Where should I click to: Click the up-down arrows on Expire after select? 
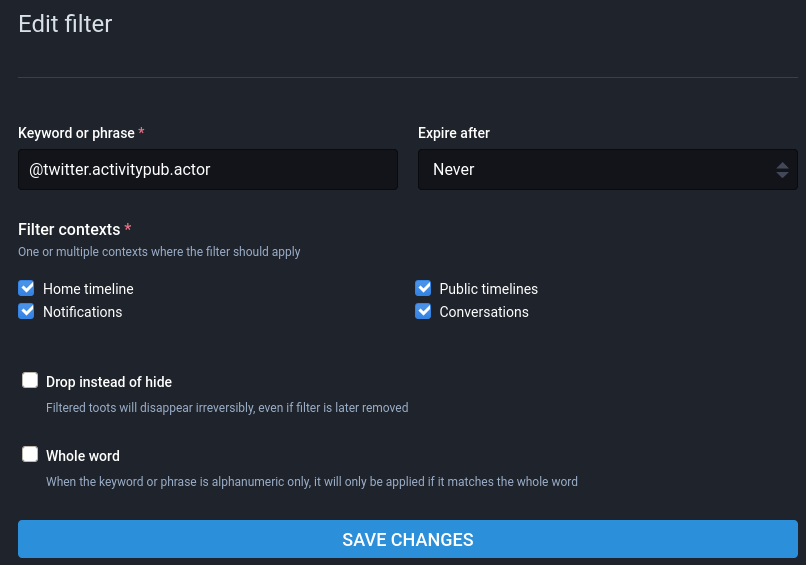click(782, 170)
